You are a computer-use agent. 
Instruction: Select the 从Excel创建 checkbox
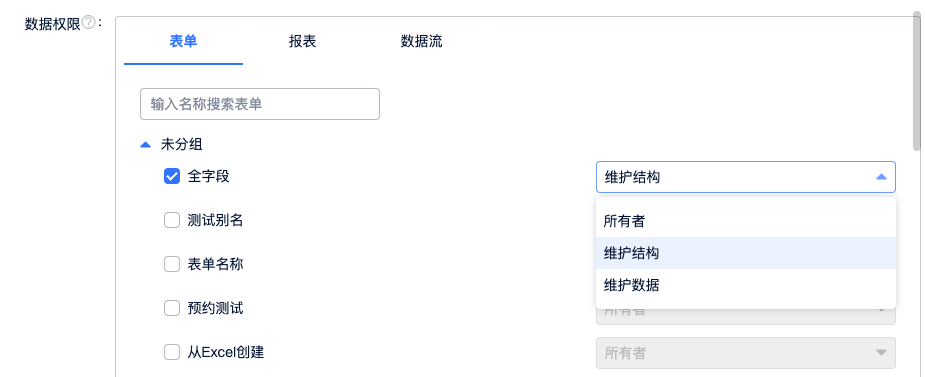[x=172, y=353]
